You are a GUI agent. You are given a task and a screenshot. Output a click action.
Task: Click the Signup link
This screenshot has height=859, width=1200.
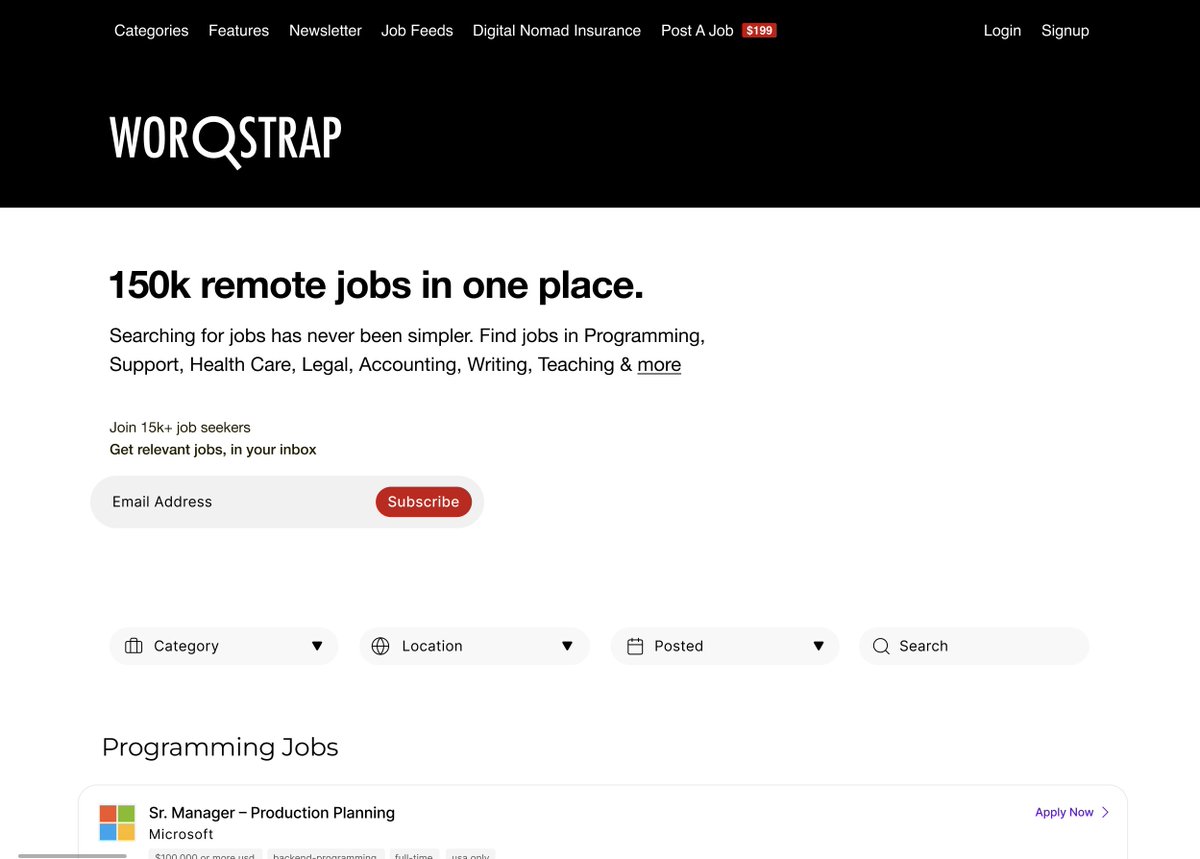(1065, 31)
